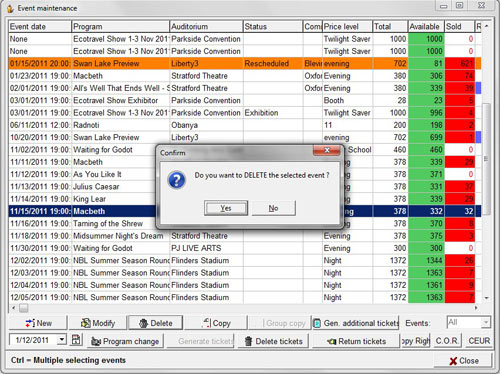Click the New event button icon
Screen dimensions: 500x374
(x=30, y=323)
